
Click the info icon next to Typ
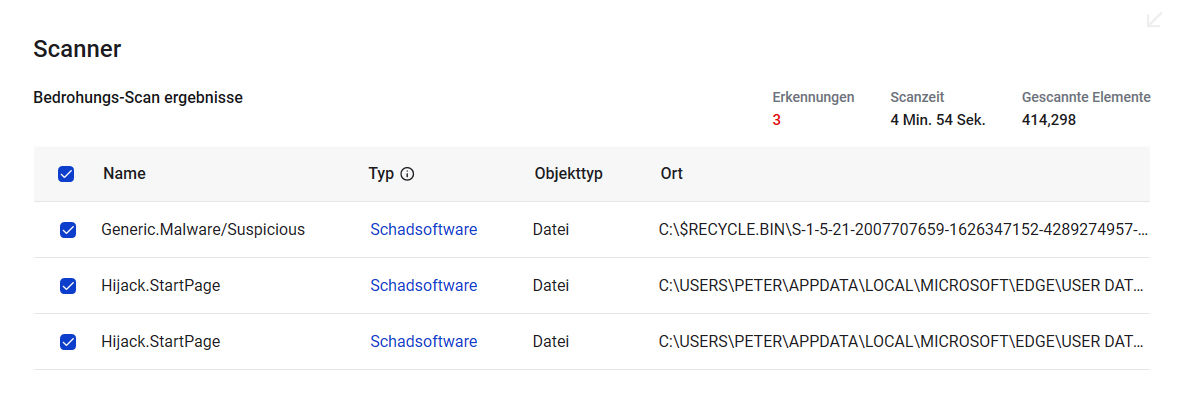pos(407,174)
